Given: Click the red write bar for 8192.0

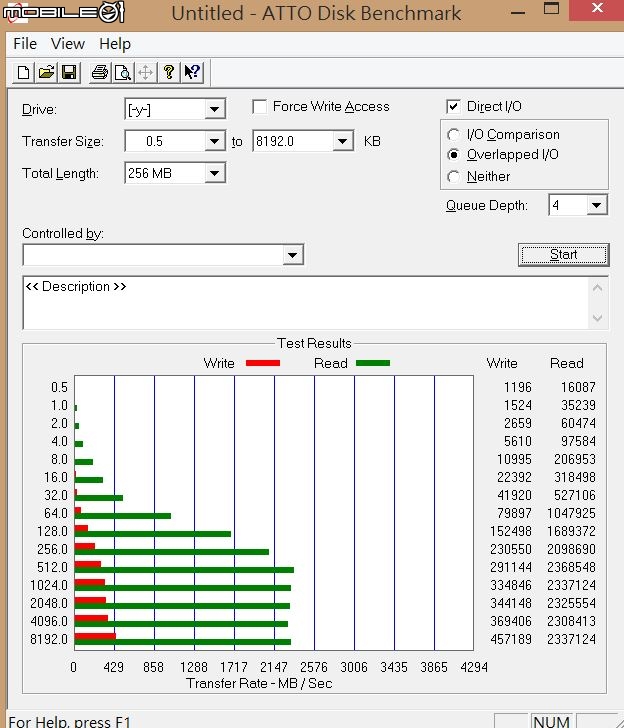Looking at the screenshot, I should click(95, 636).
